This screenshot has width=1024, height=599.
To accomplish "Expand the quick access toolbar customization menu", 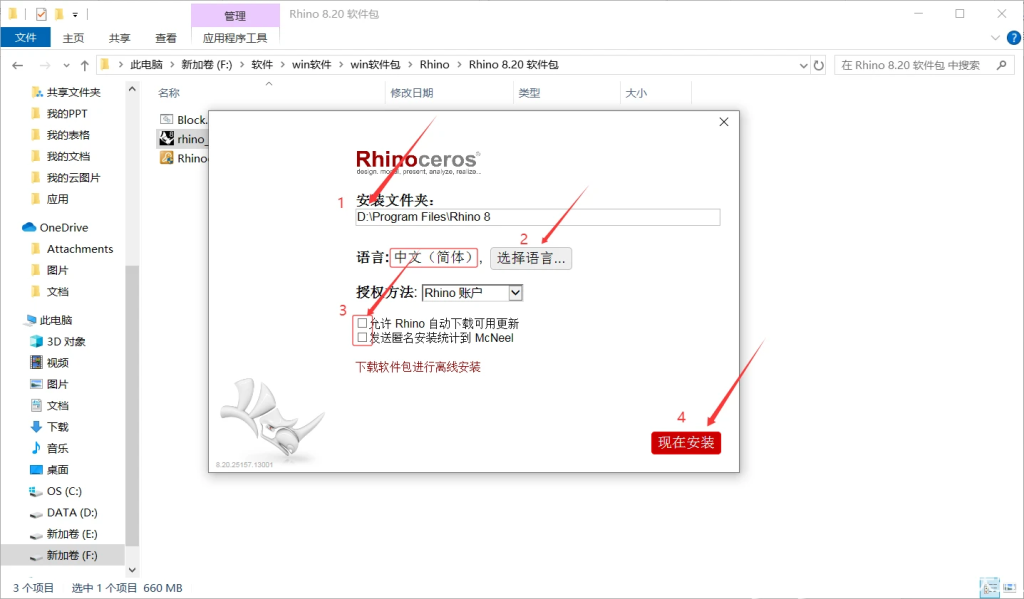I will coord(75,15).
